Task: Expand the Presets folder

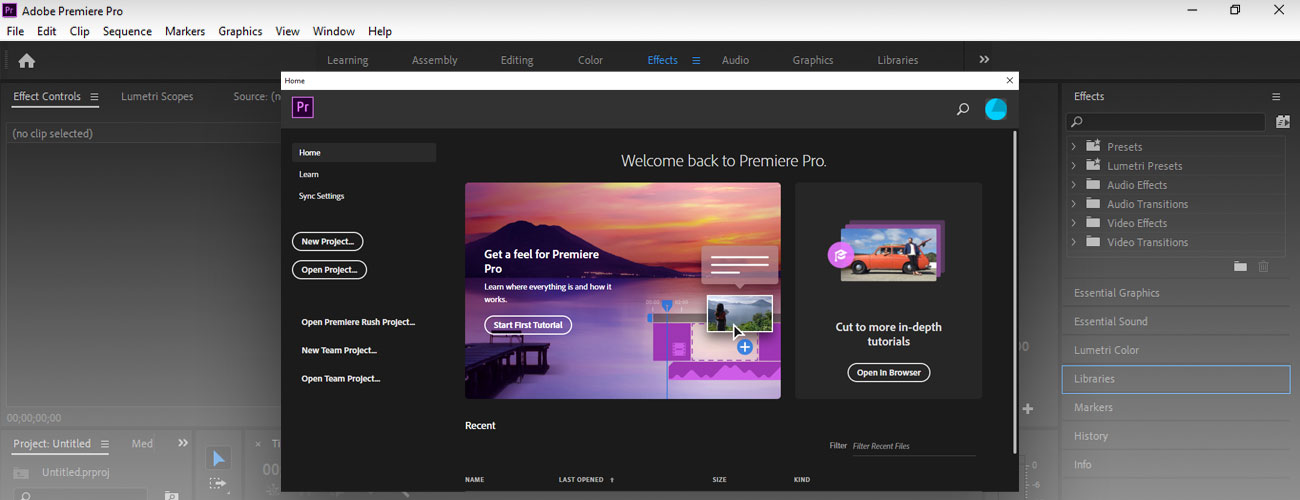Action: point(1074,146)
